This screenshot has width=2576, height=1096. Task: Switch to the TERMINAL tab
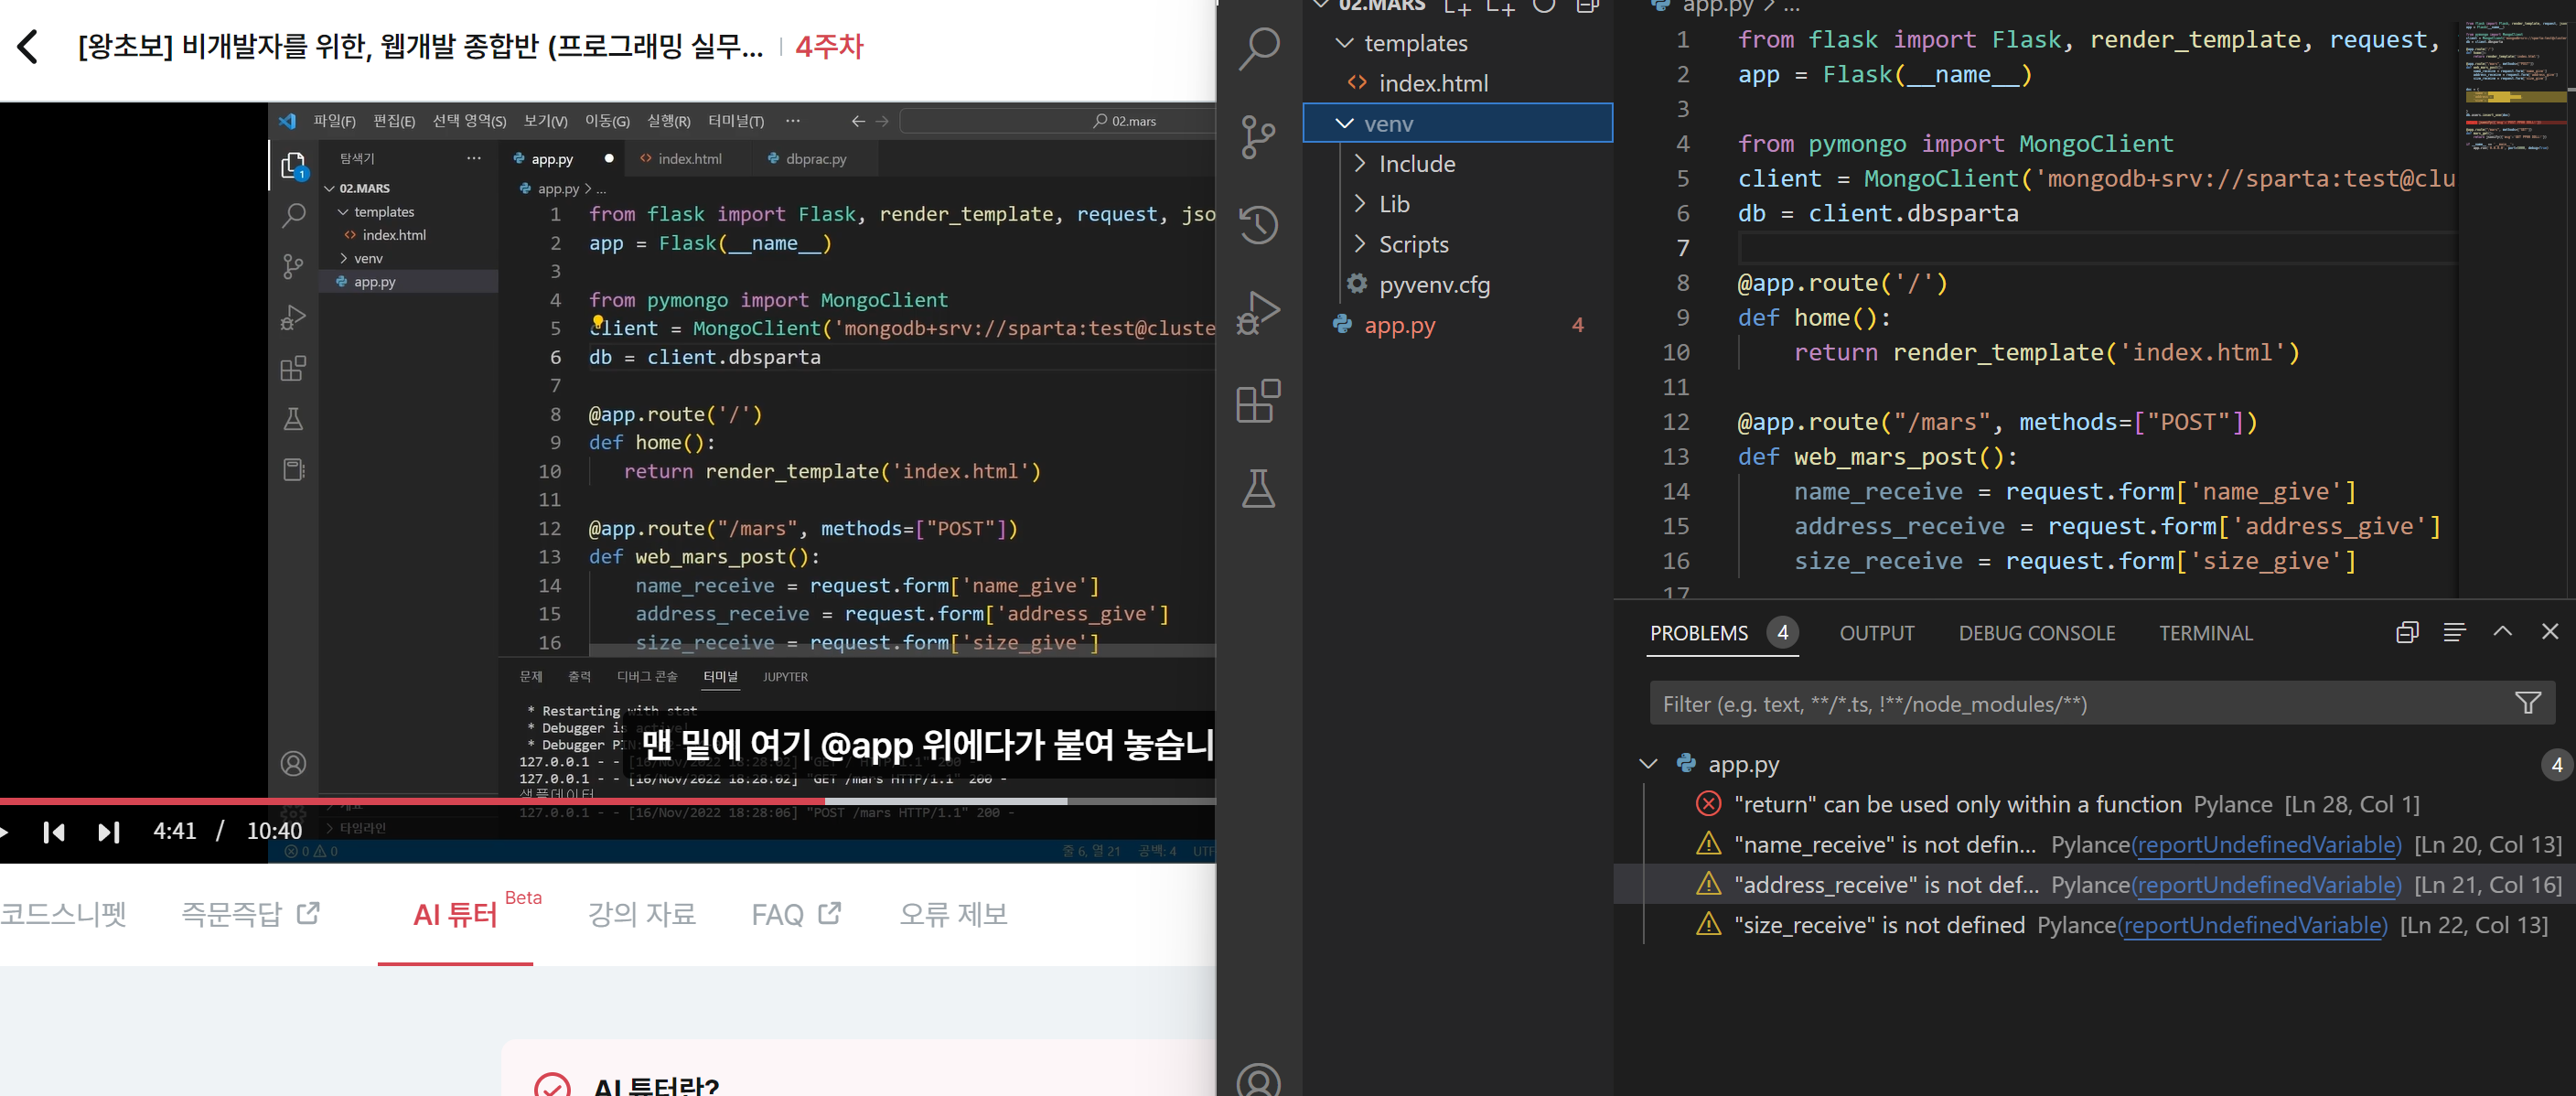2206,633
